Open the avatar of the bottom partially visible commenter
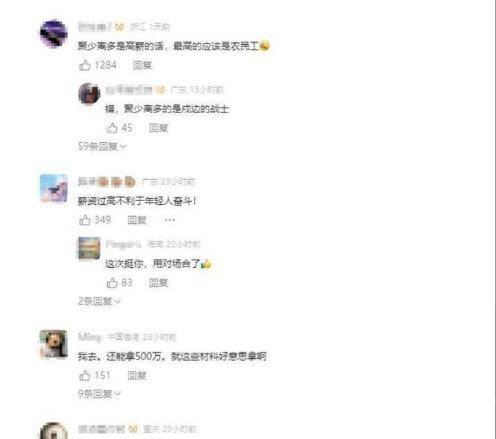Image resolution: width=496 pixels, height=439 pixels. point(54,431)
